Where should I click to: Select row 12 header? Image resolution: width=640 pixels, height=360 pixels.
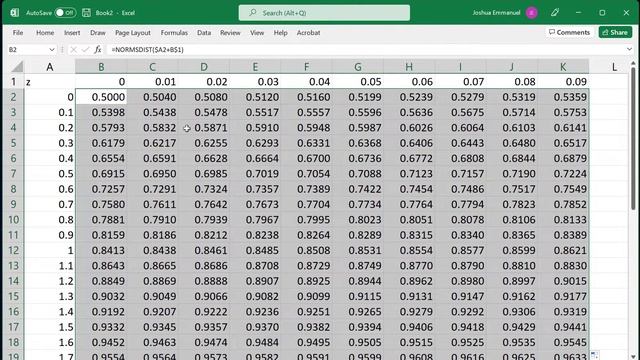pos(13,250)
